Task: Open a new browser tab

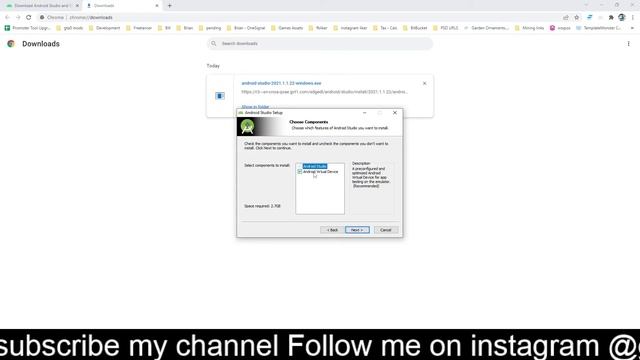Action: point(170,6)
